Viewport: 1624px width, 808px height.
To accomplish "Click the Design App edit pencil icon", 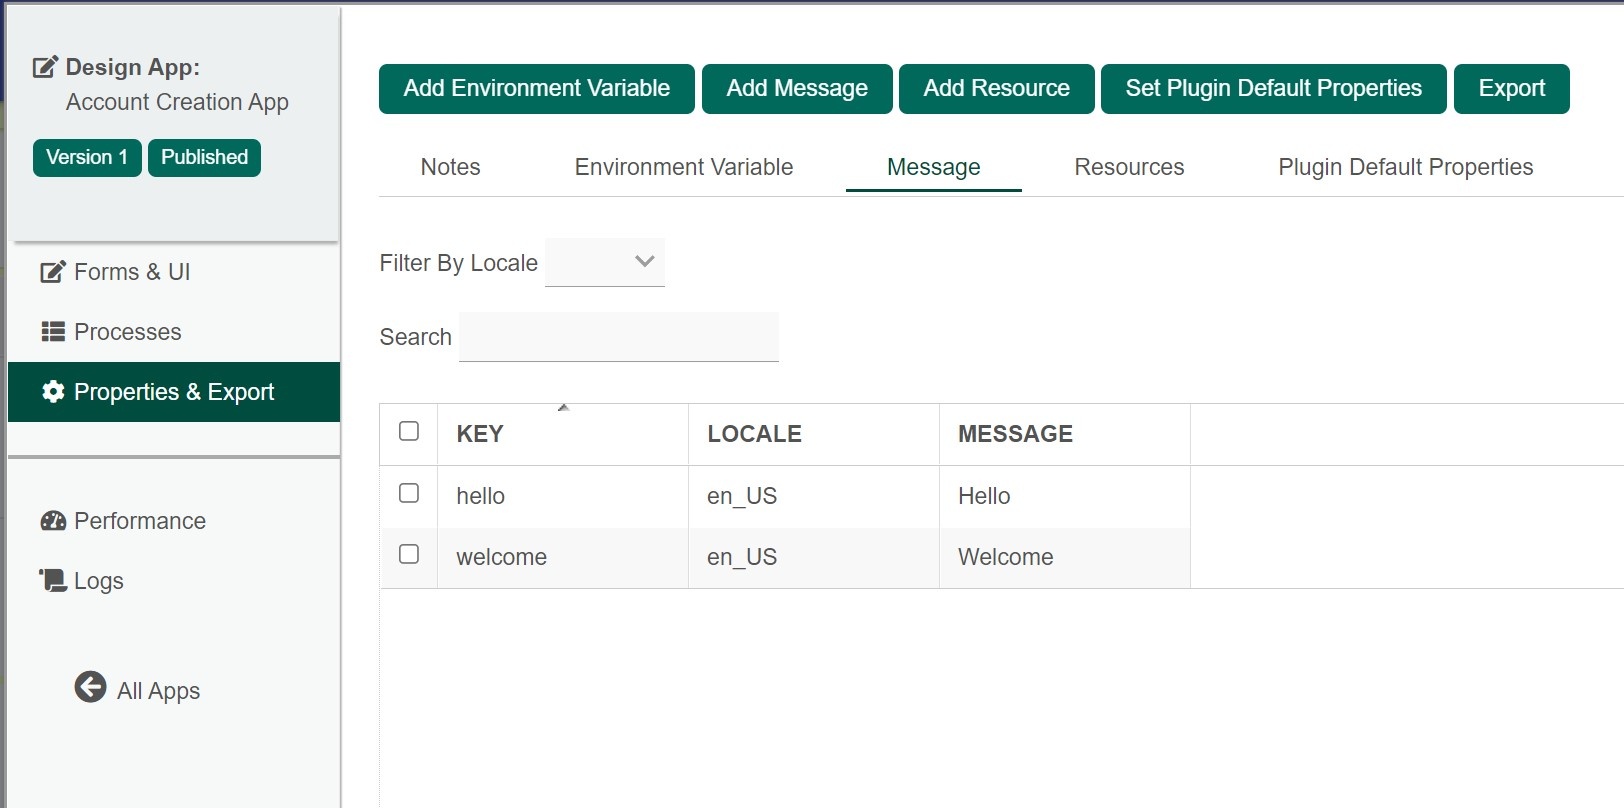I will (x=46, y=67).
